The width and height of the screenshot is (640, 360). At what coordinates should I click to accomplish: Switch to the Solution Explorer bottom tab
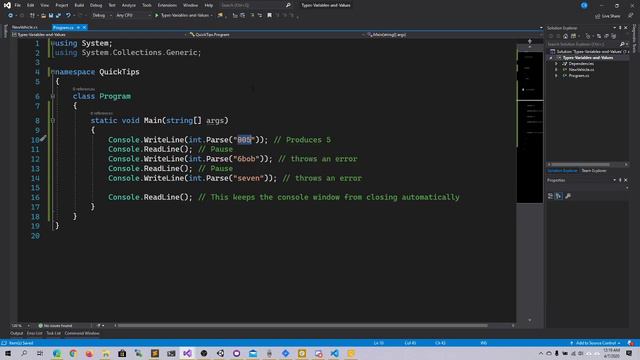coord(562,171)
